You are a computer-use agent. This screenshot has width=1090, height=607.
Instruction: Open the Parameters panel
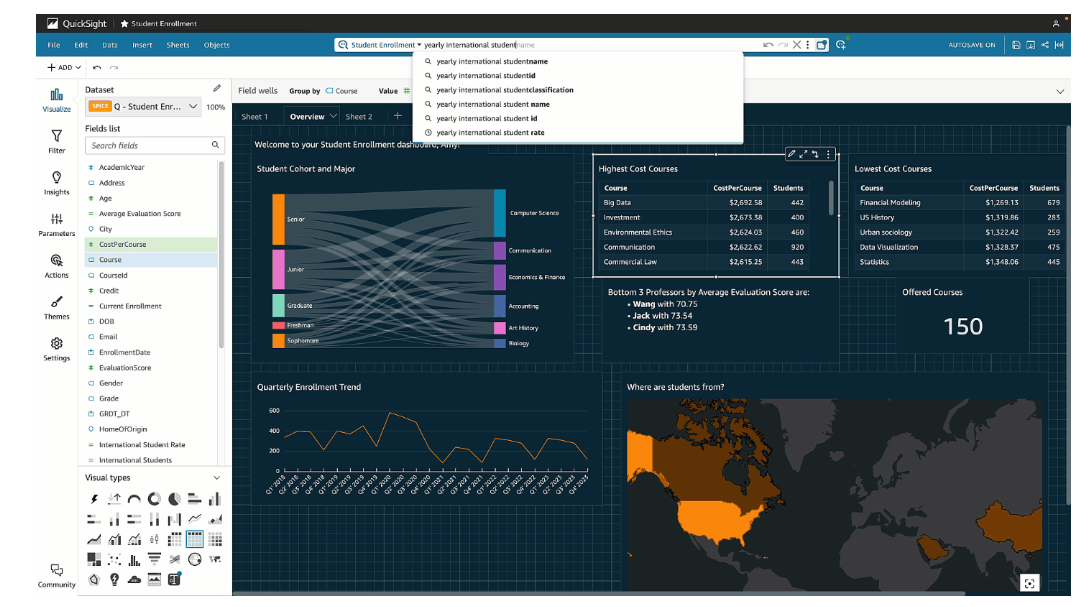pyautogui.click(x=56, y=225)
